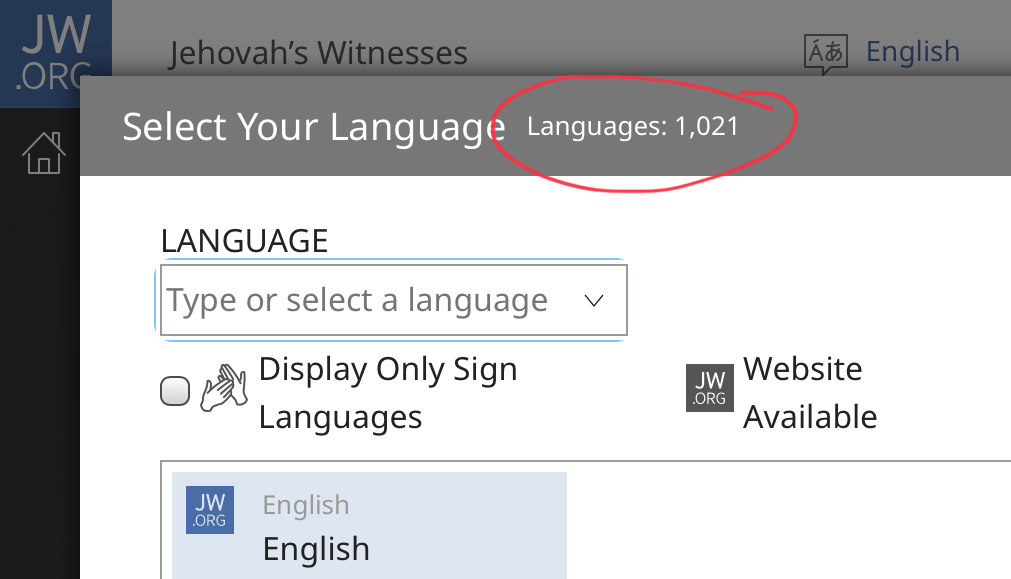Click the English language link in header
The image size is (1011, 579).
pyautogui.click(x=912, y=52)
